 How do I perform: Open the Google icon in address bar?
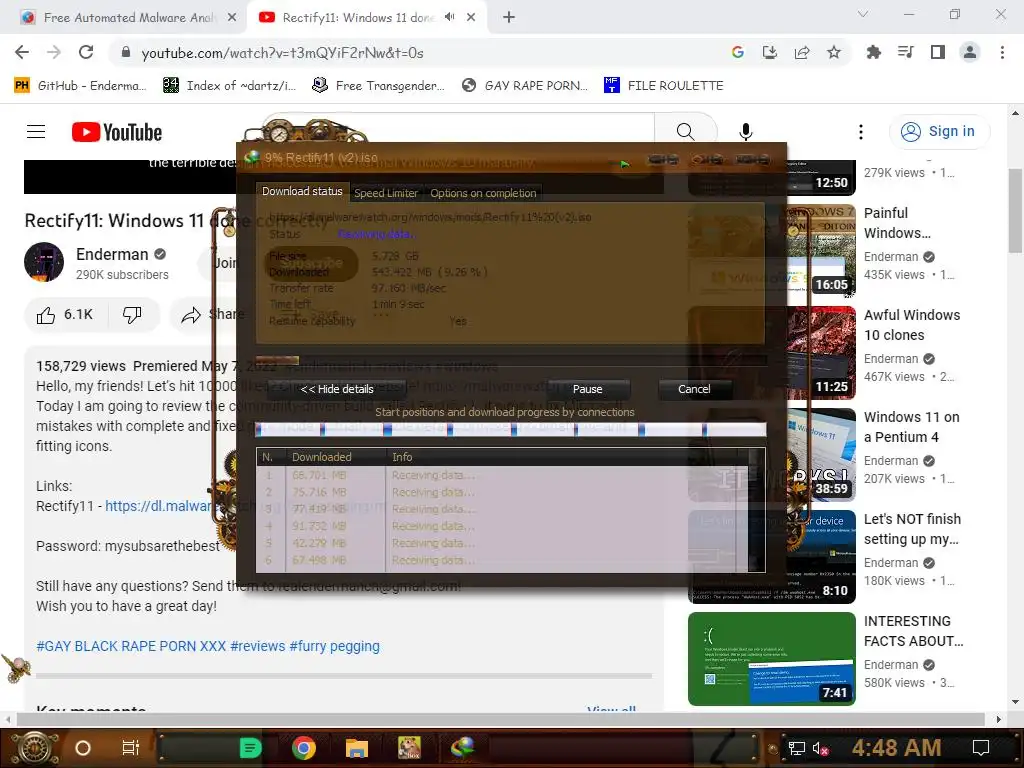(x=737, y=52)
